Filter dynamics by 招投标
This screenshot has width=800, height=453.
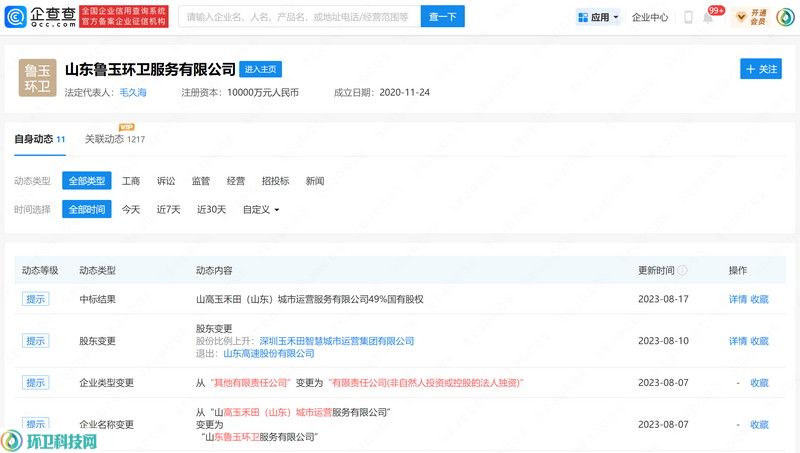275,181
